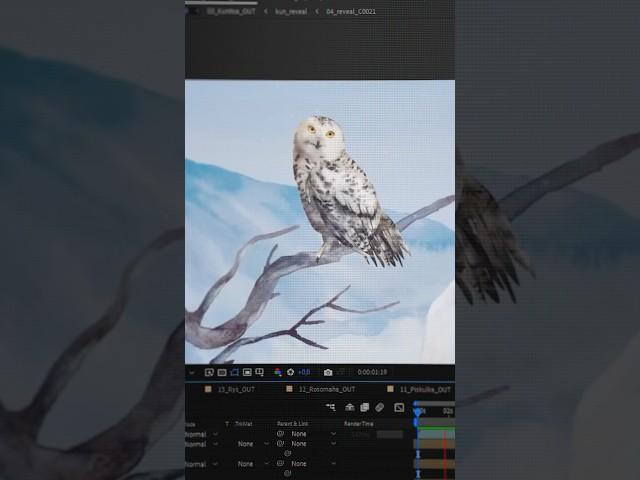This screenshot has width=640, height=480.
Task: Click the TrkMat column header
Action: click(244, 424)
